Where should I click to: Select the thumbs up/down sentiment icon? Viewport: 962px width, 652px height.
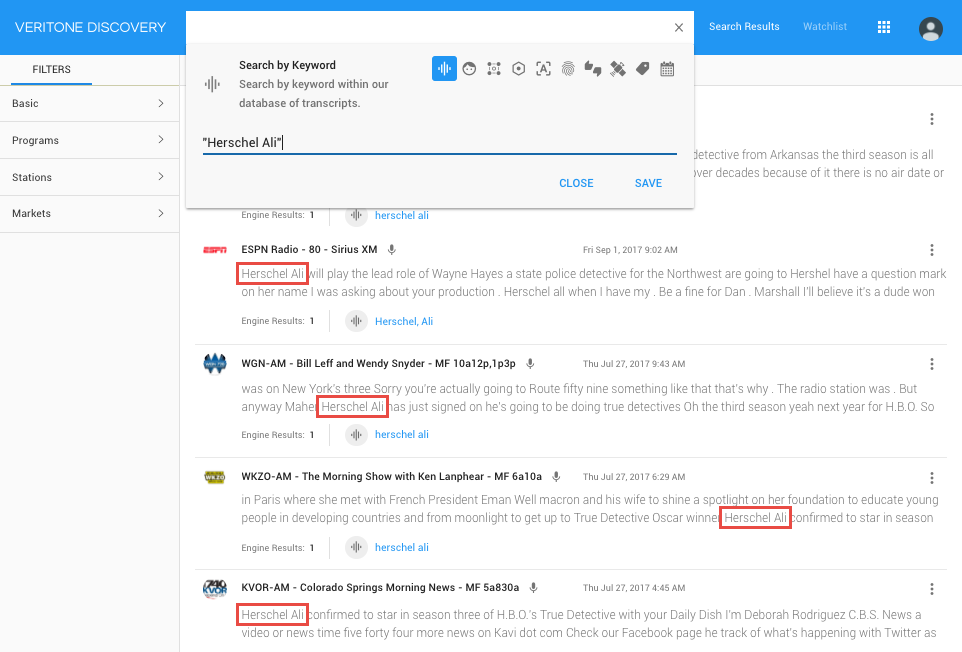(x=593, y=69)
